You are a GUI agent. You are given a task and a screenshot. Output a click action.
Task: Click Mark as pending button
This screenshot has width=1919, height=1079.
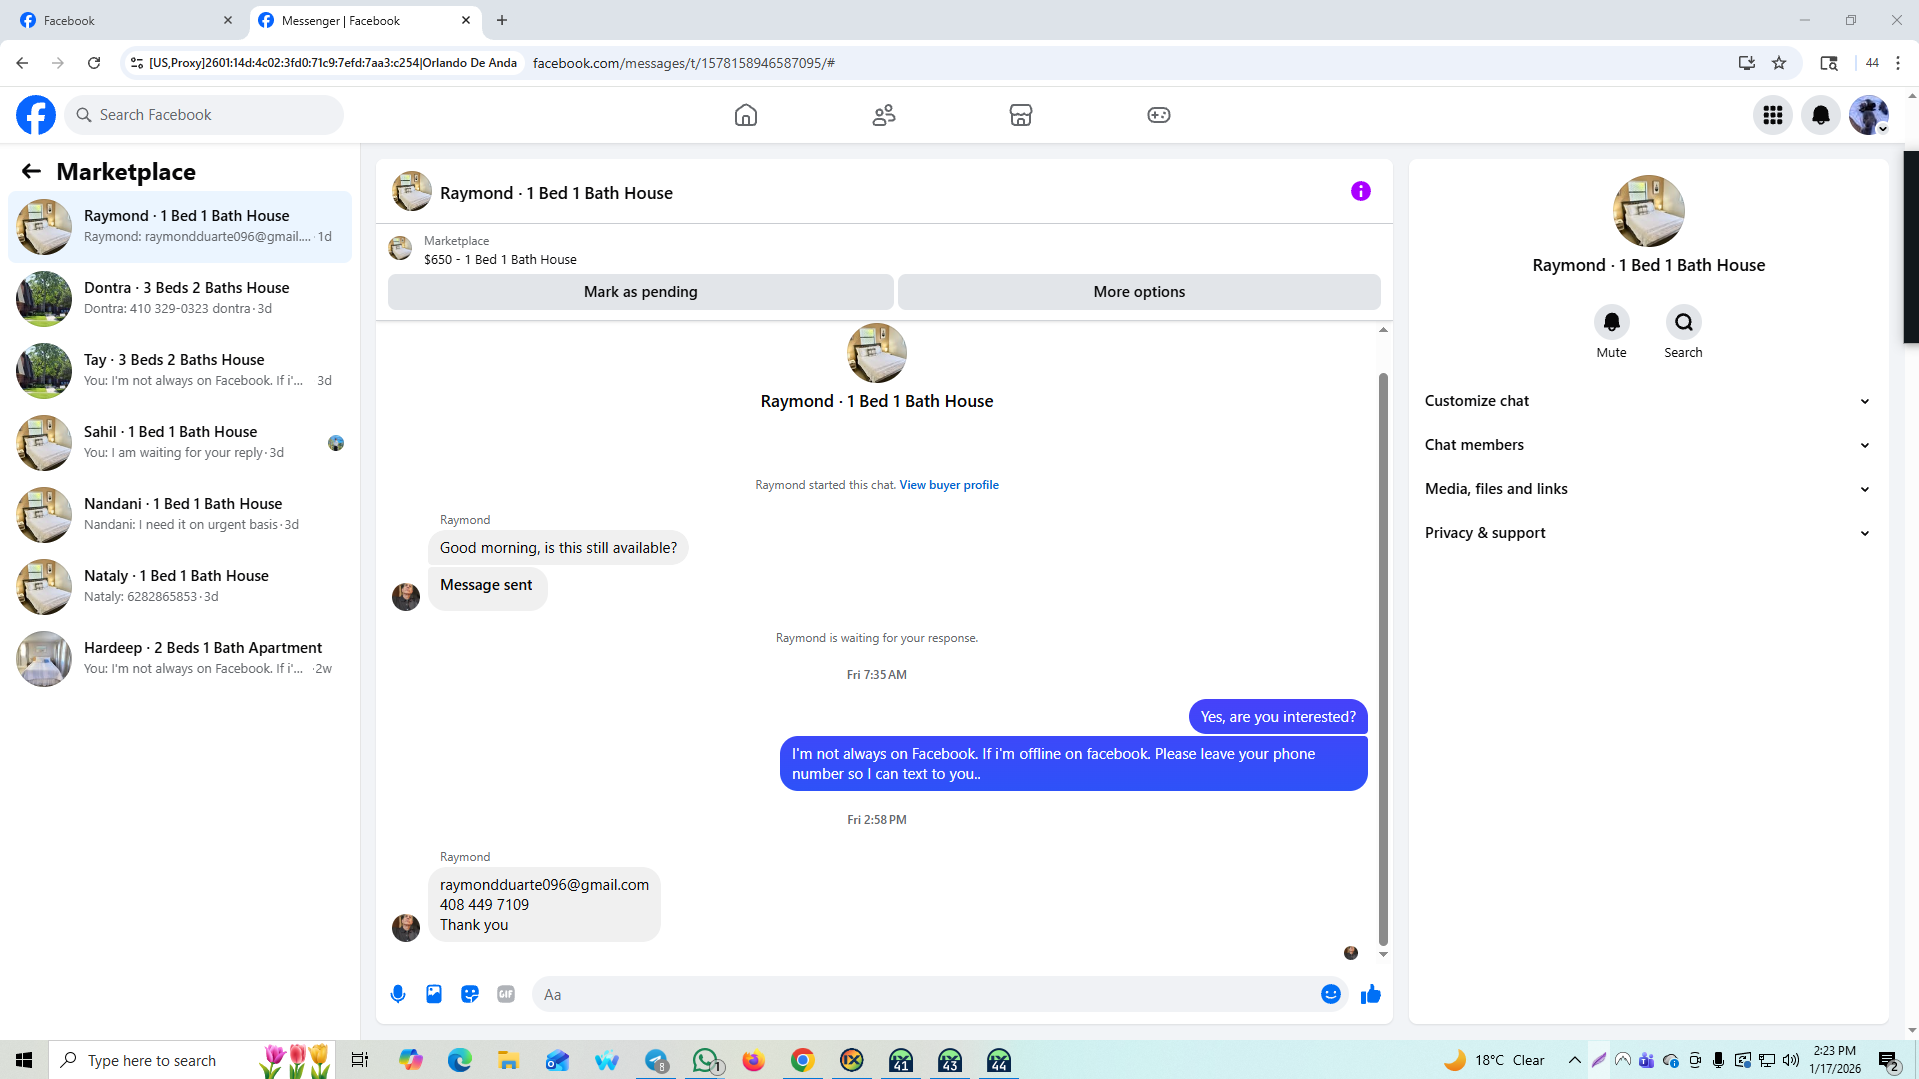click(640, 292)
